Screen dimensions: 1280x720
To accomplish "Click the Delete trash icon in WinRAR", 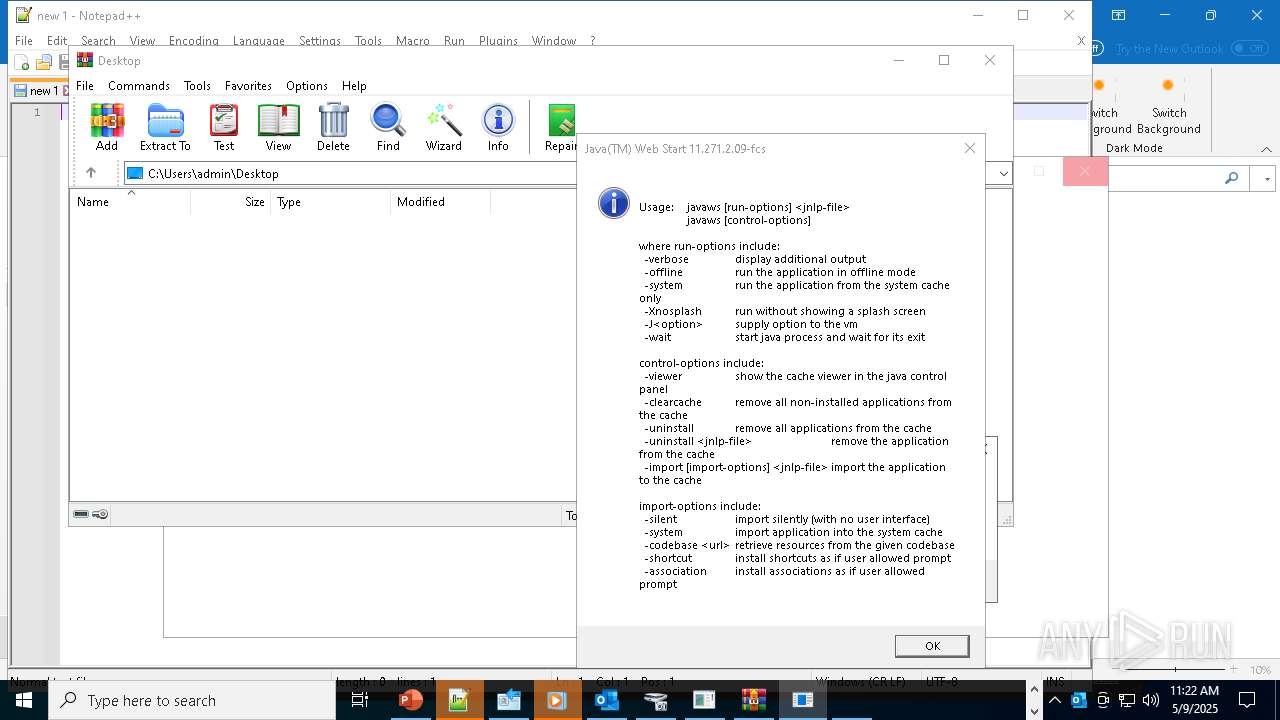I will click(x=333, y=127).
